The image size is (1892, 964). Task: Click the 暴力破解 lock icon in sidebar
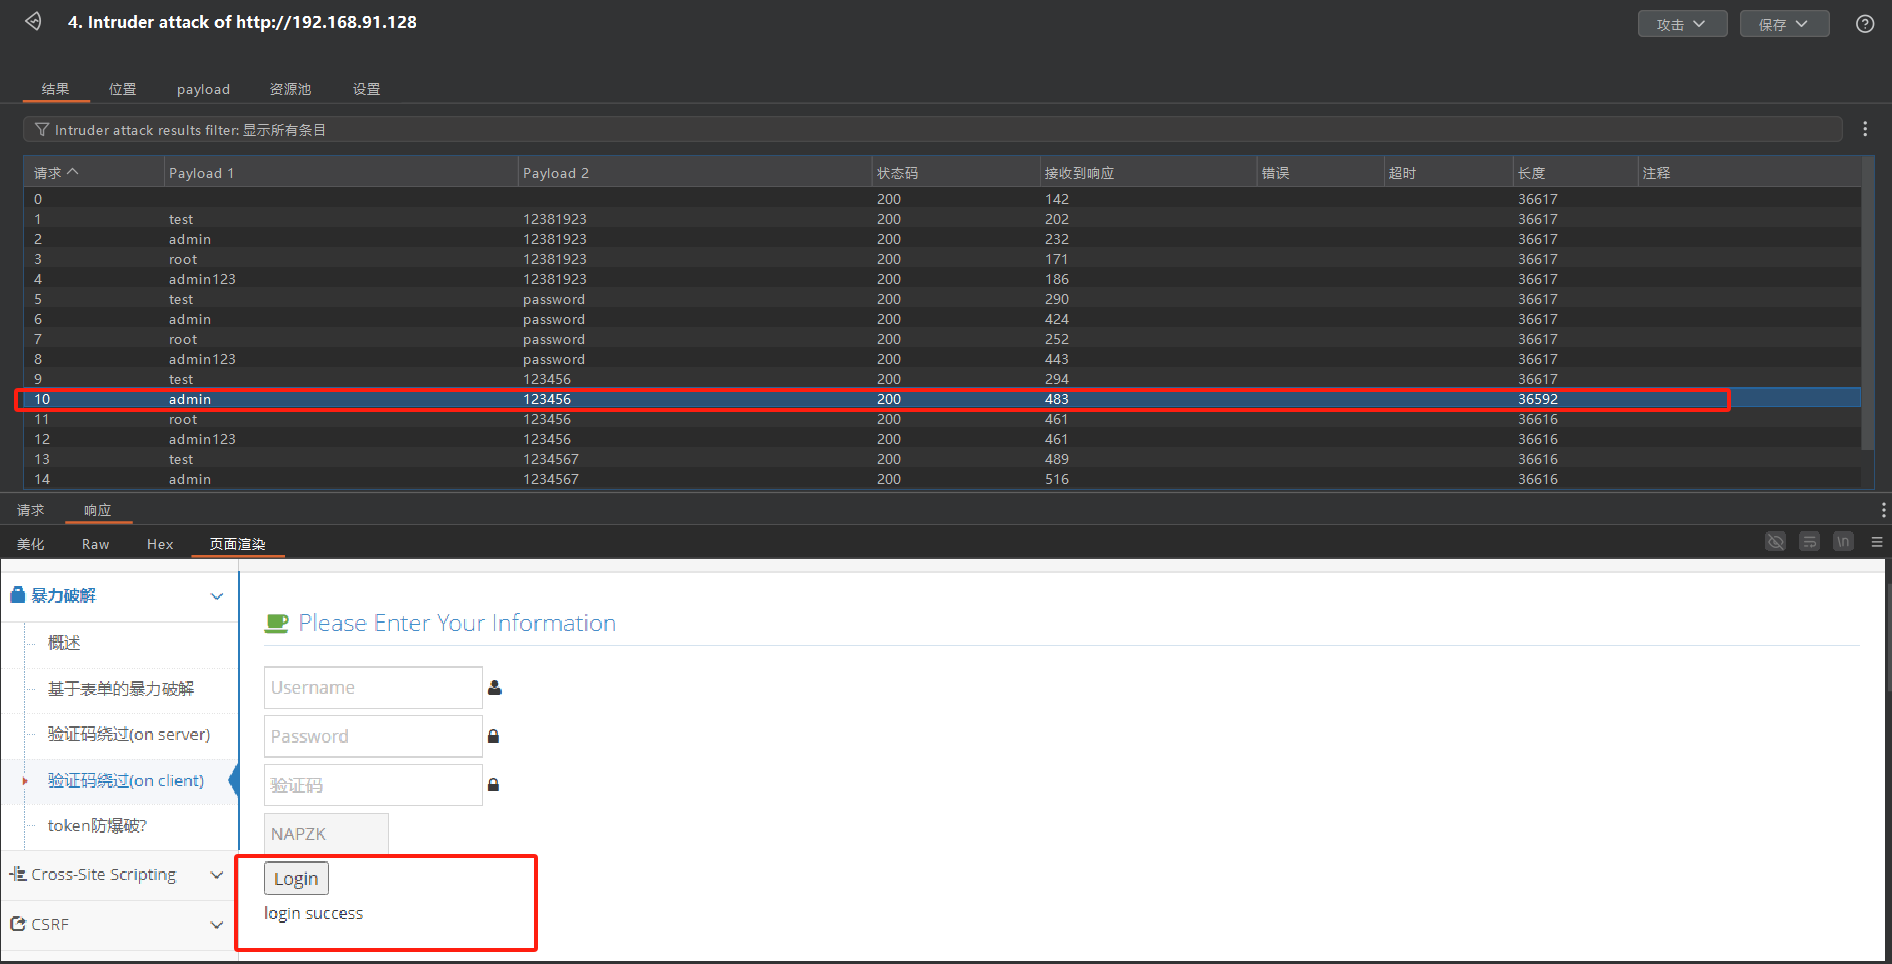coord(17,595)
